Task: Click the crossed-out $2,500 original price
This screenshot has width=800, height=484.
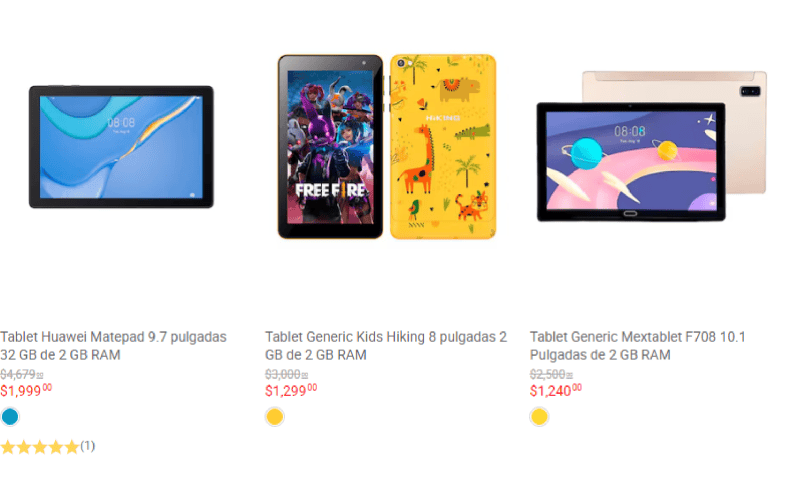Action: click(551, 374)
